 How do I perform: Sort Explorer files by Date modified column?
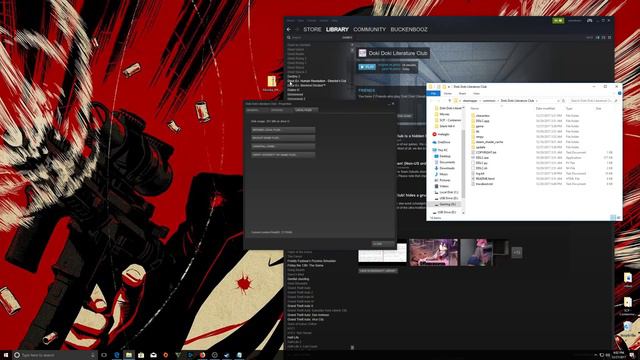tap(545, 109)
